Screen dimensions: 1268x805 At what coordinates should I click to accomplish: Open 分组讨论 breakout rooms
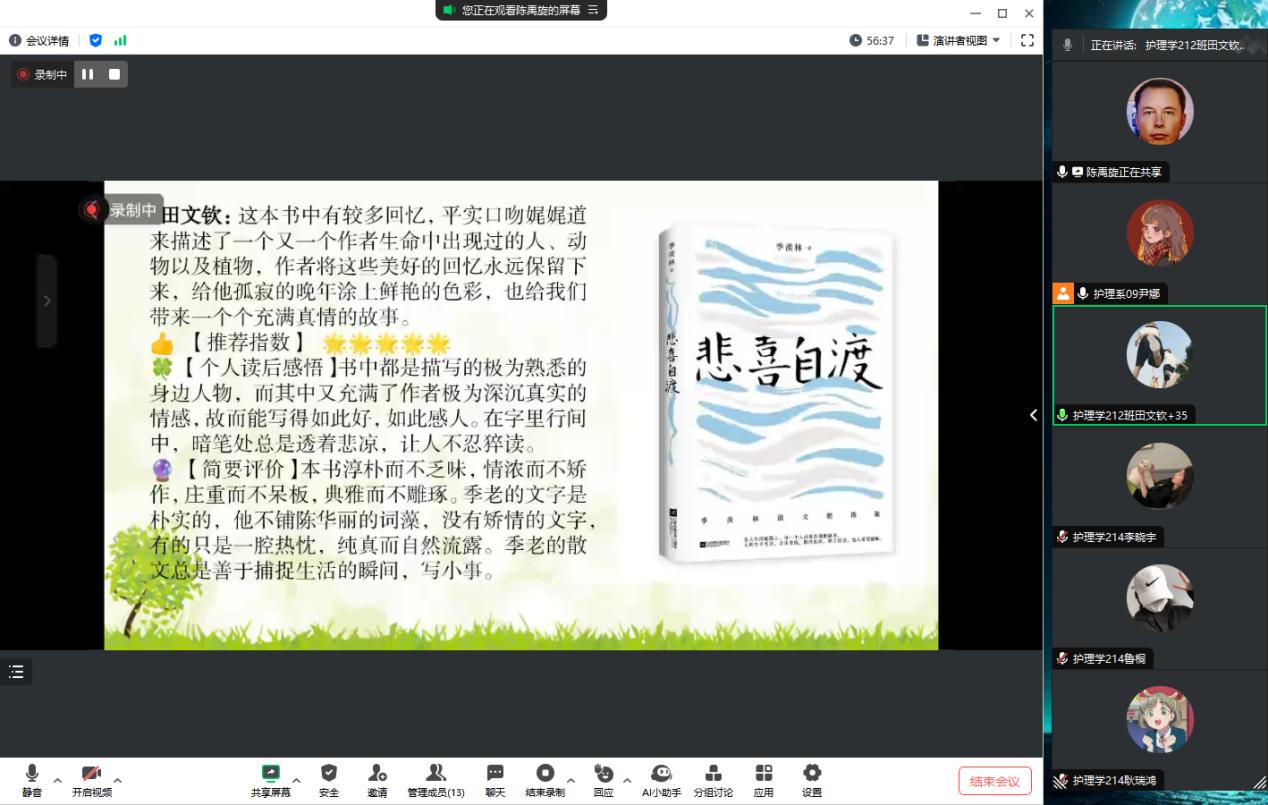[x=713, y=779]
